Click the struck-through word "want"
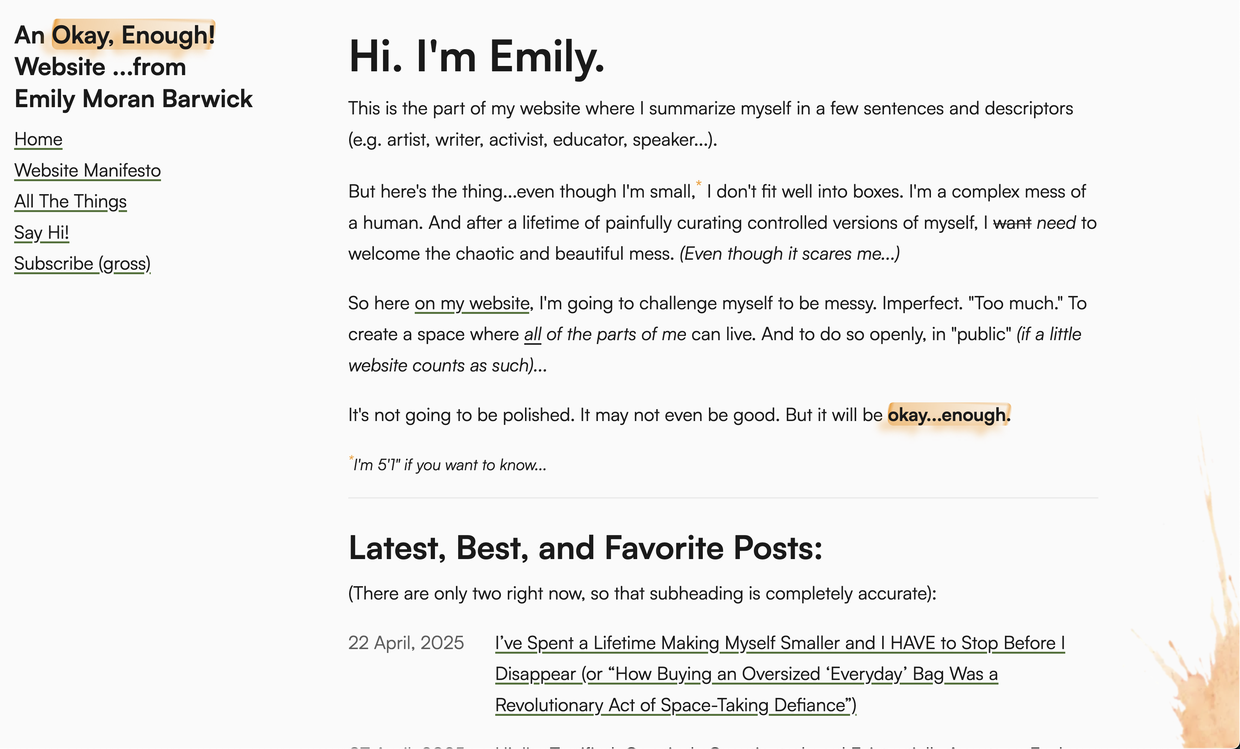 [x=1012, y=223]
